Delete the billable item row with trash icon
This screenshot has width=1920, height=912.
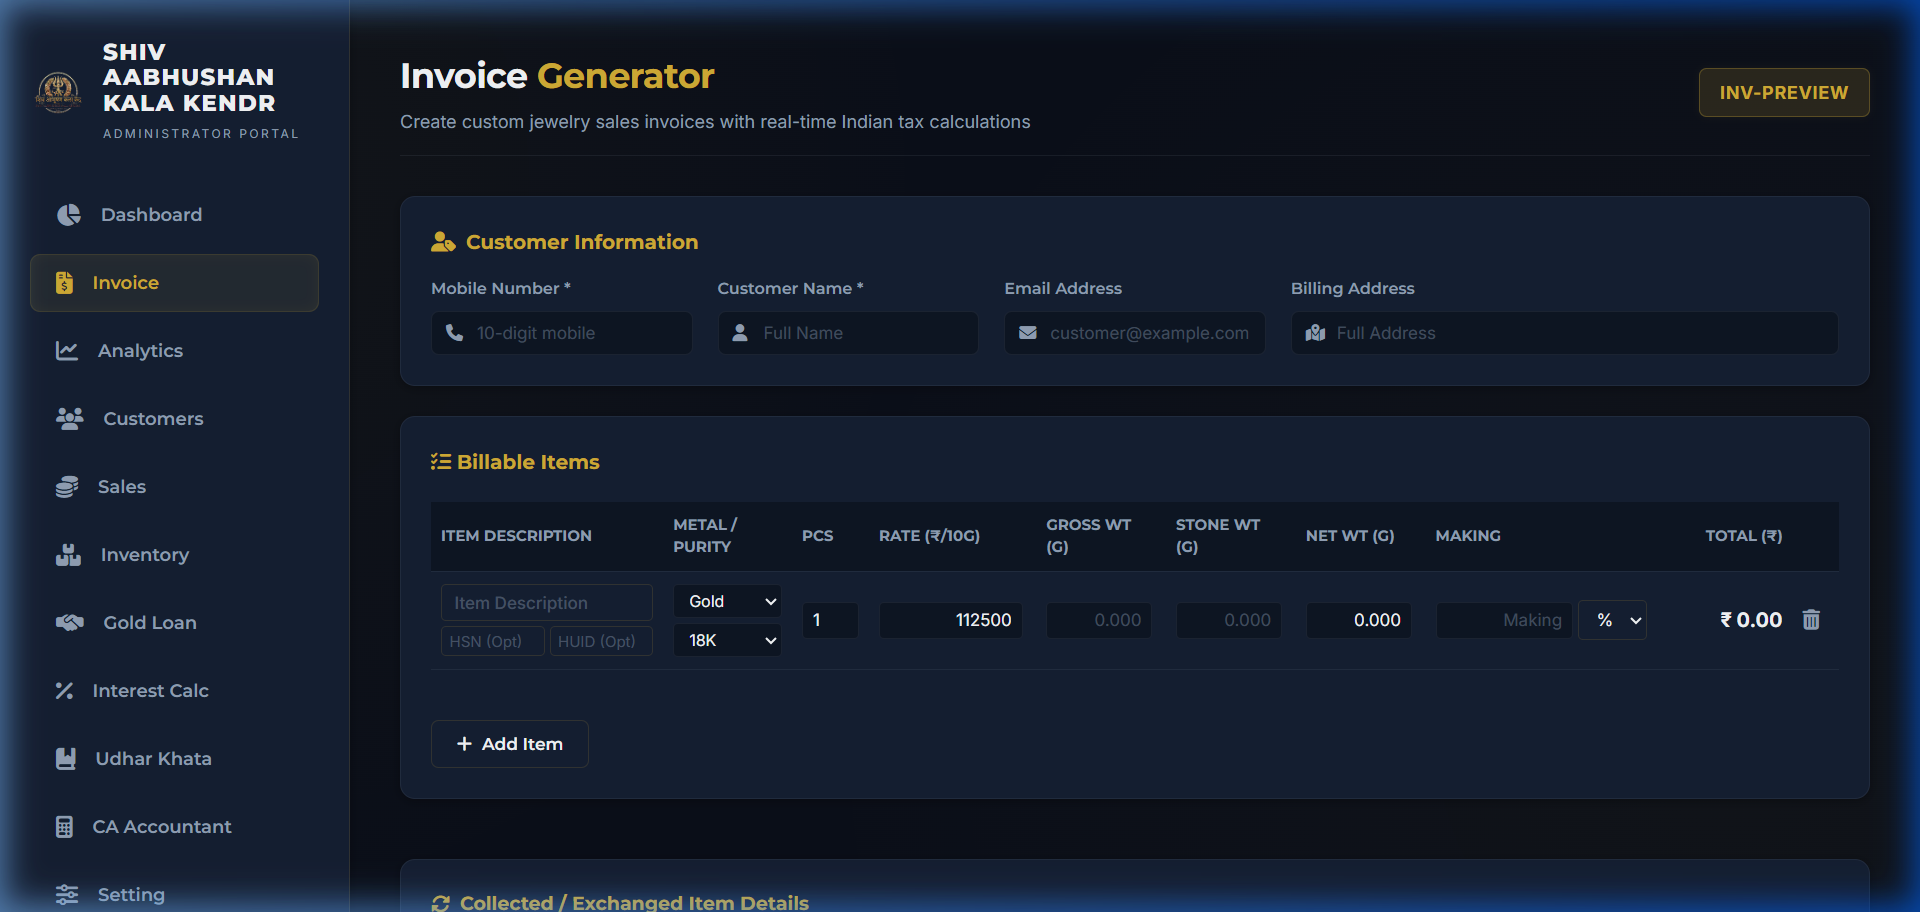[1811, 620]
